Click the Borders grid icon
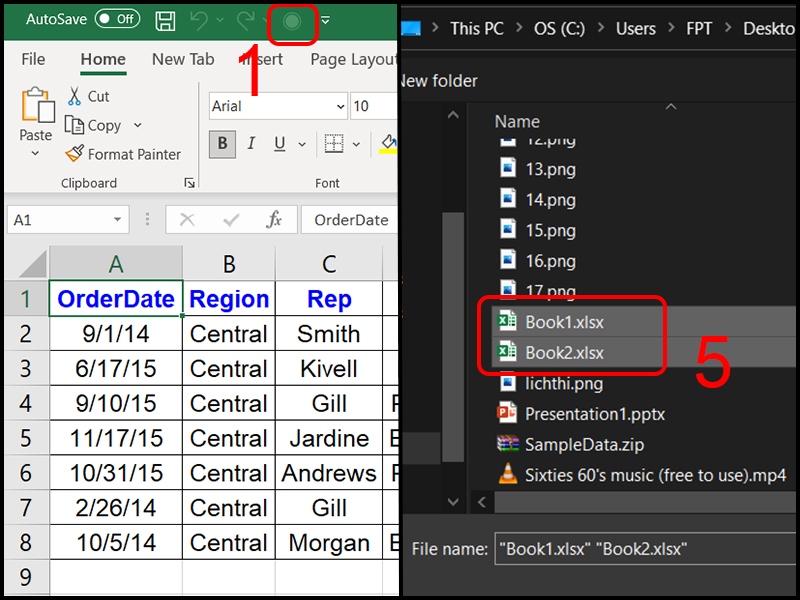The image size is (800, 600). pyautogui.click(x=334, y=143)
